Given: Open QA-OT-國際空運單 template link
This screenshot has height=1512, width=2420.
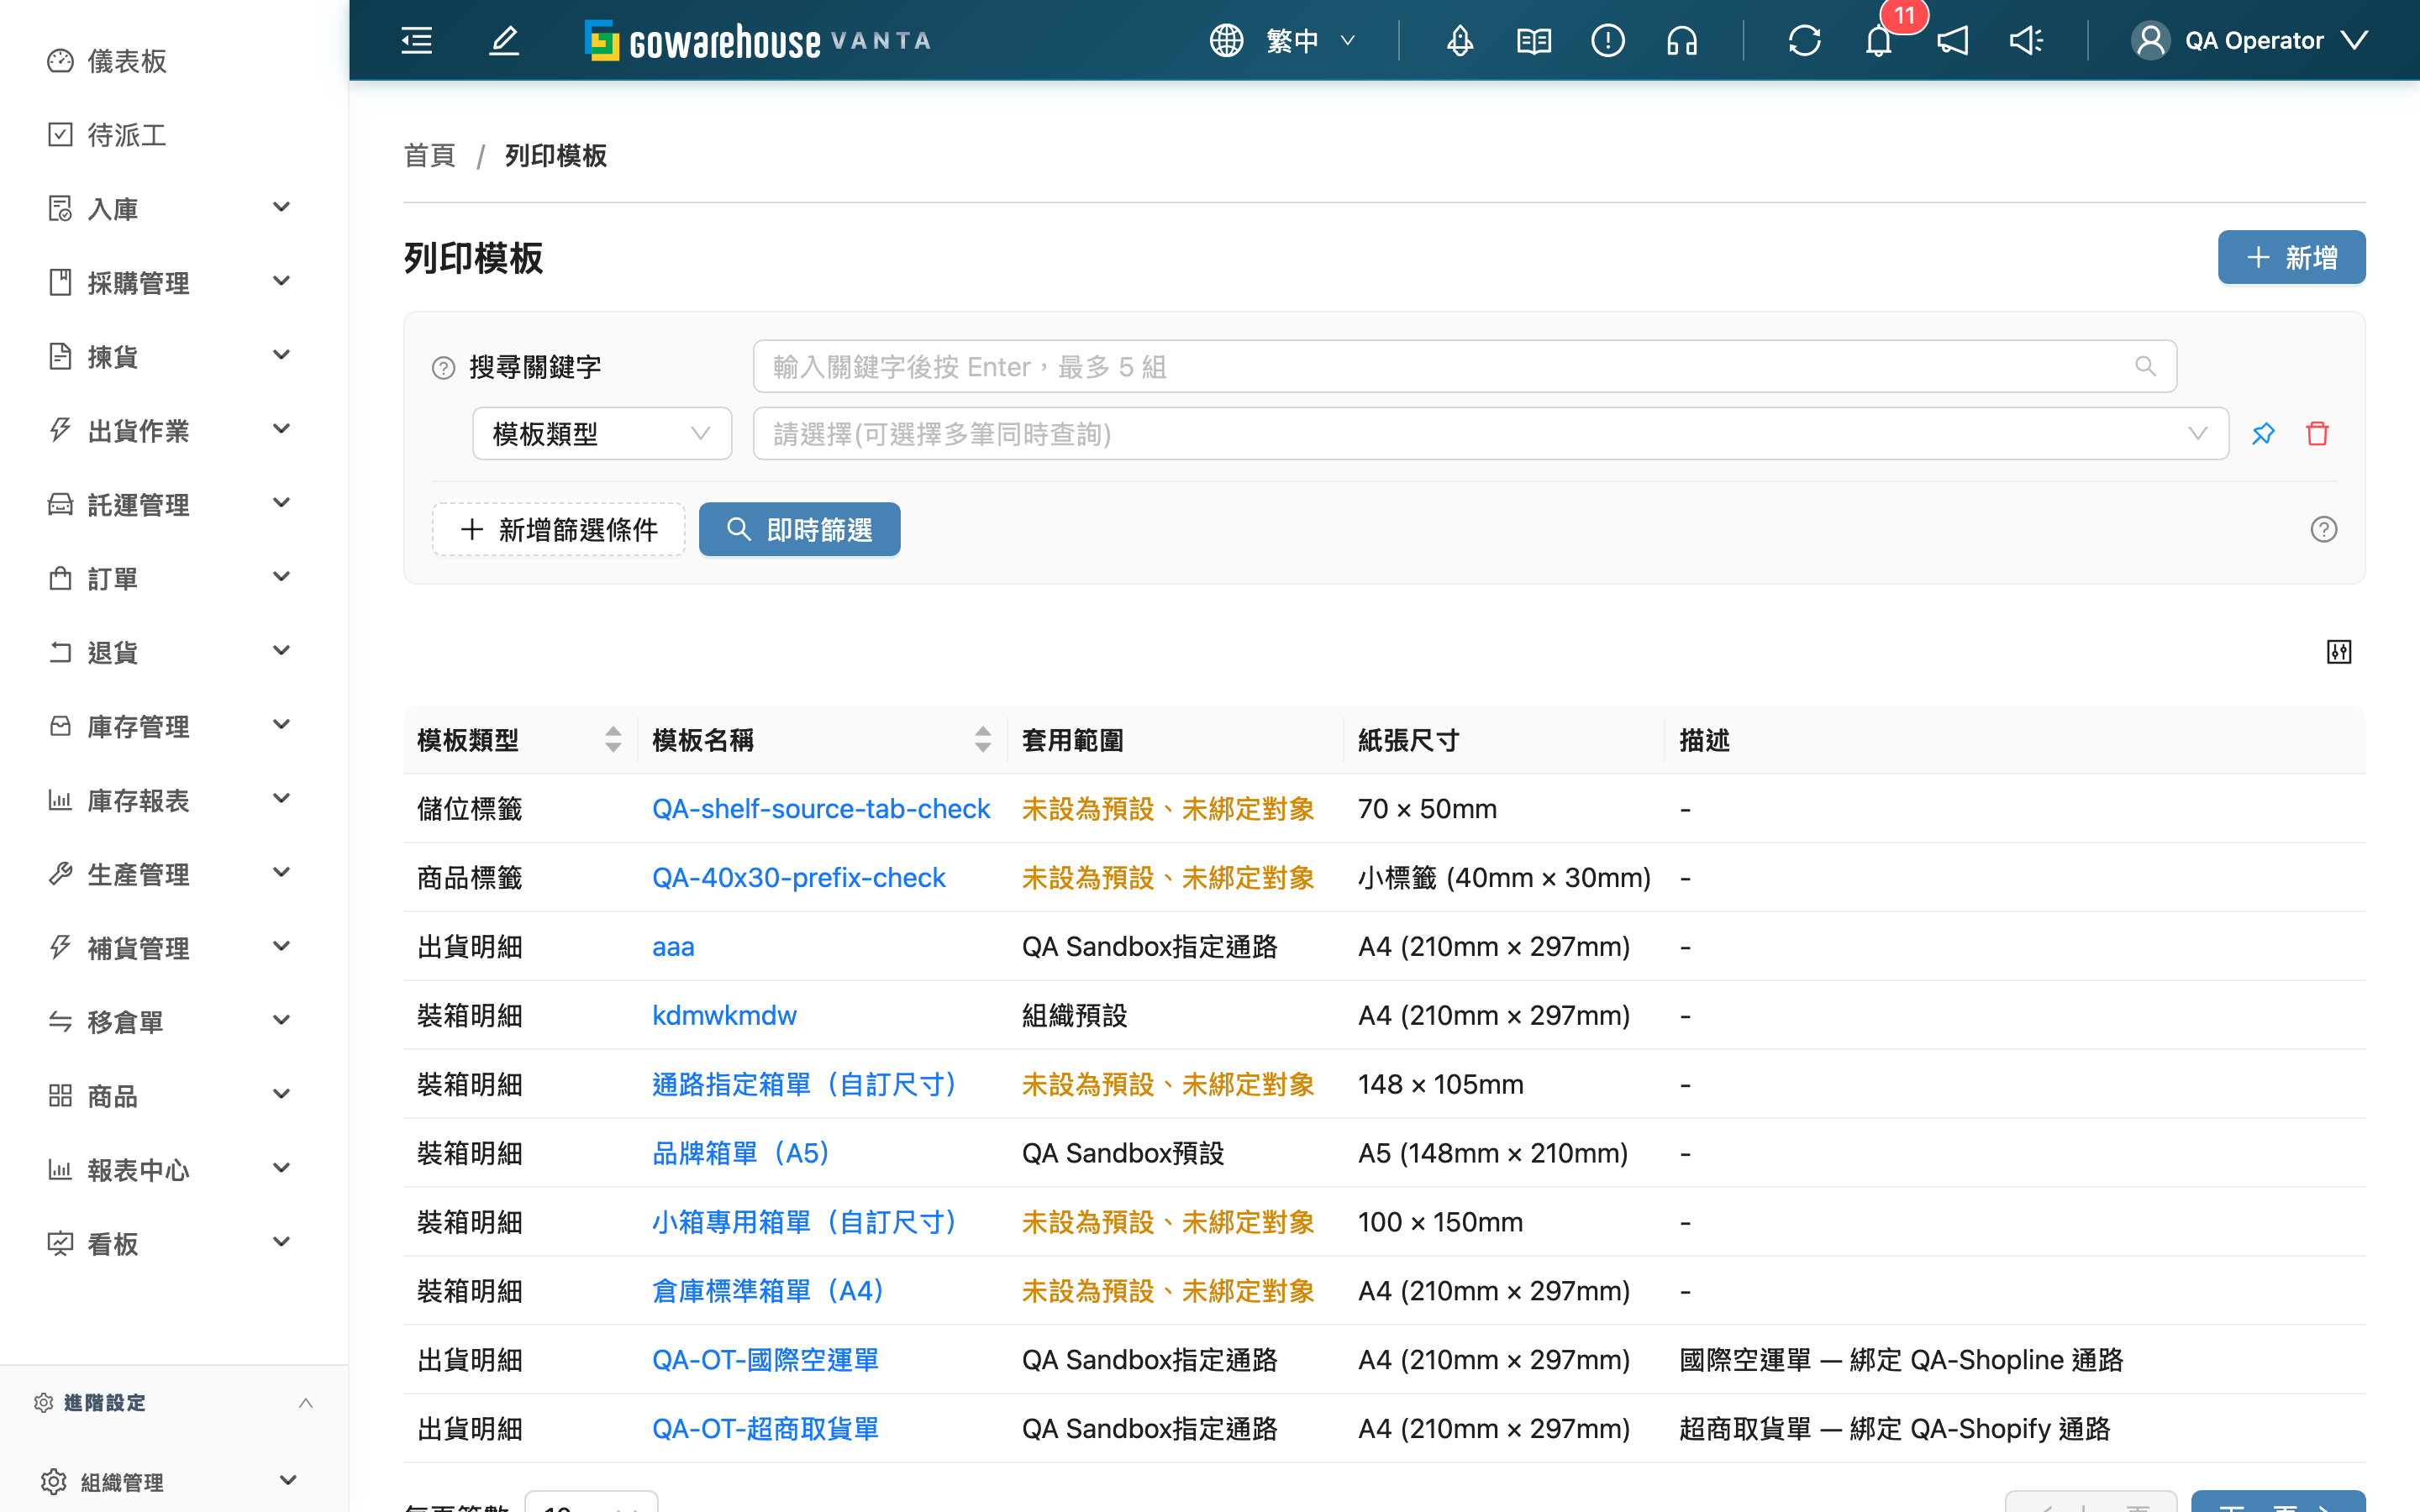Looking at the screenshot, I should [765, 1360].
